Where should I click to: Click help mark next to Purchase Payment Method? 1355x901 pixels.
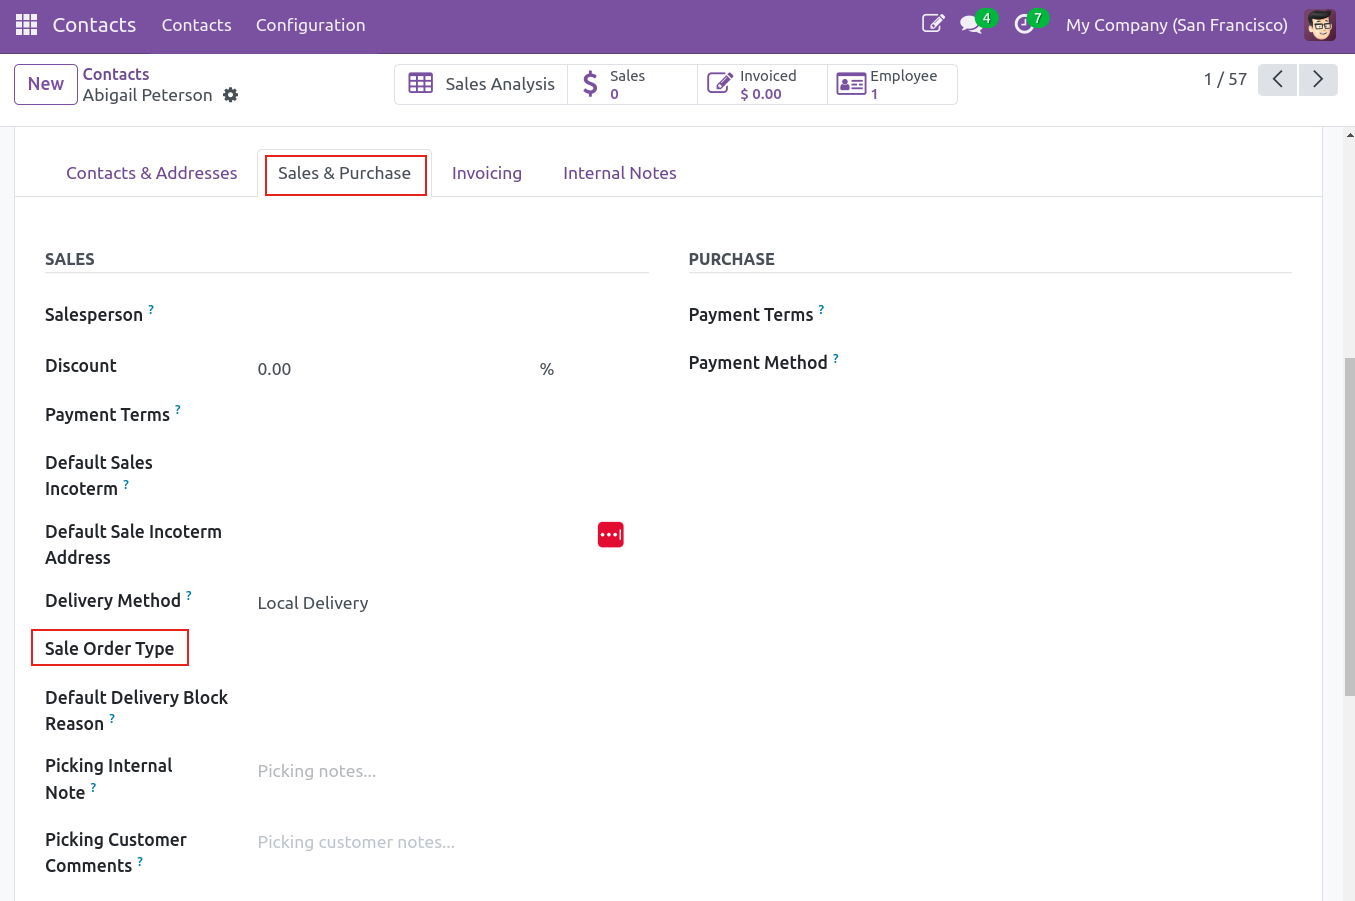[836, 357]
